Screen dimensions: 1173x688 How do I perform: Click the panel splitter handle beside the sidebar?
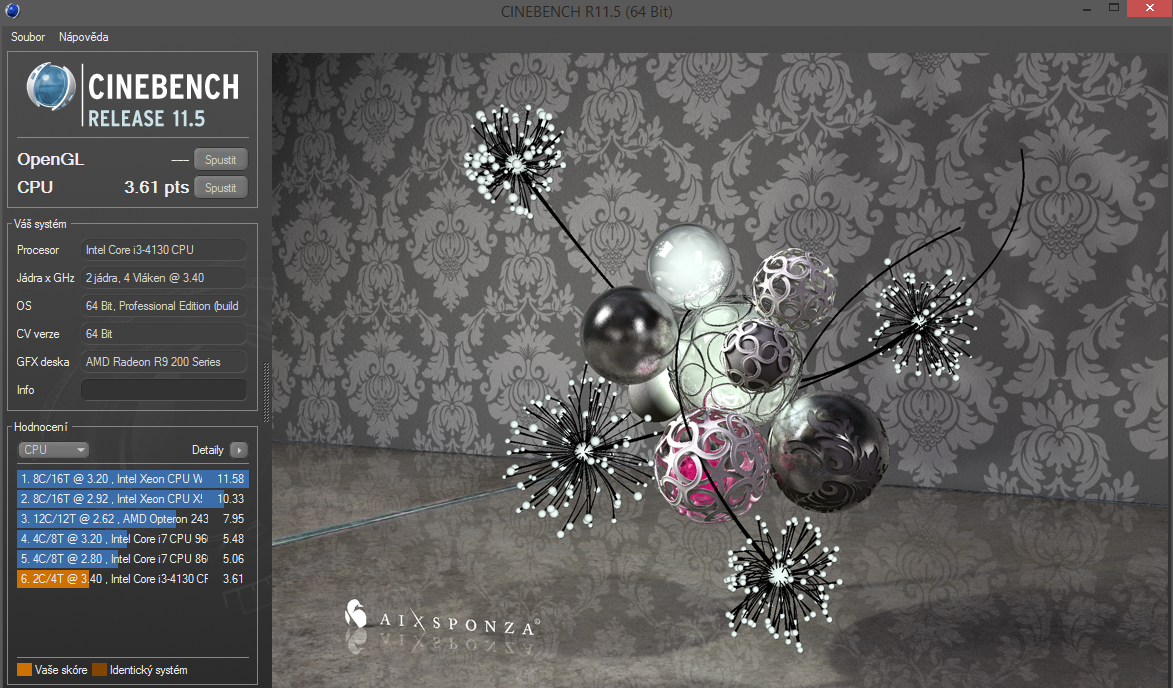point(266,390)
